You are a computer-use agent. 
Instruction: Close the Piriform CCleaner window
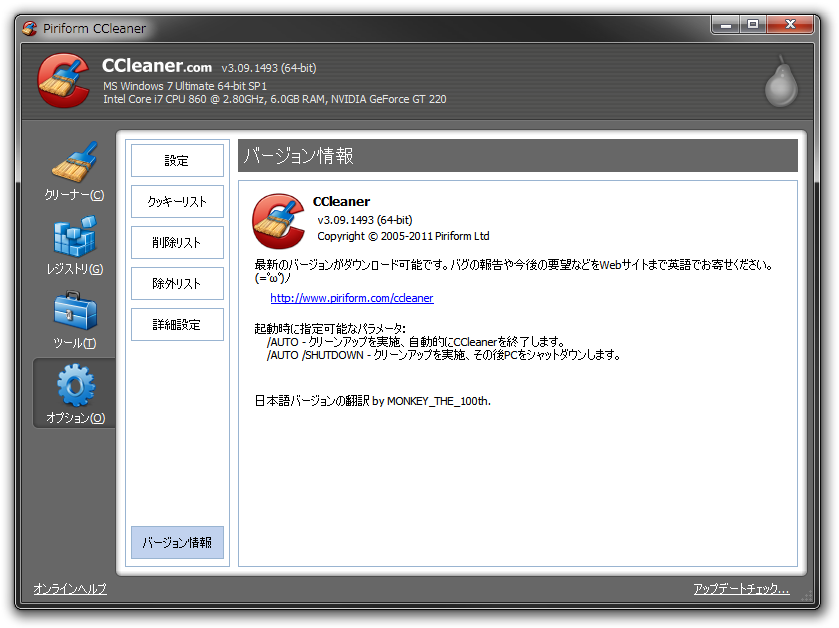[x=790, y=25]
